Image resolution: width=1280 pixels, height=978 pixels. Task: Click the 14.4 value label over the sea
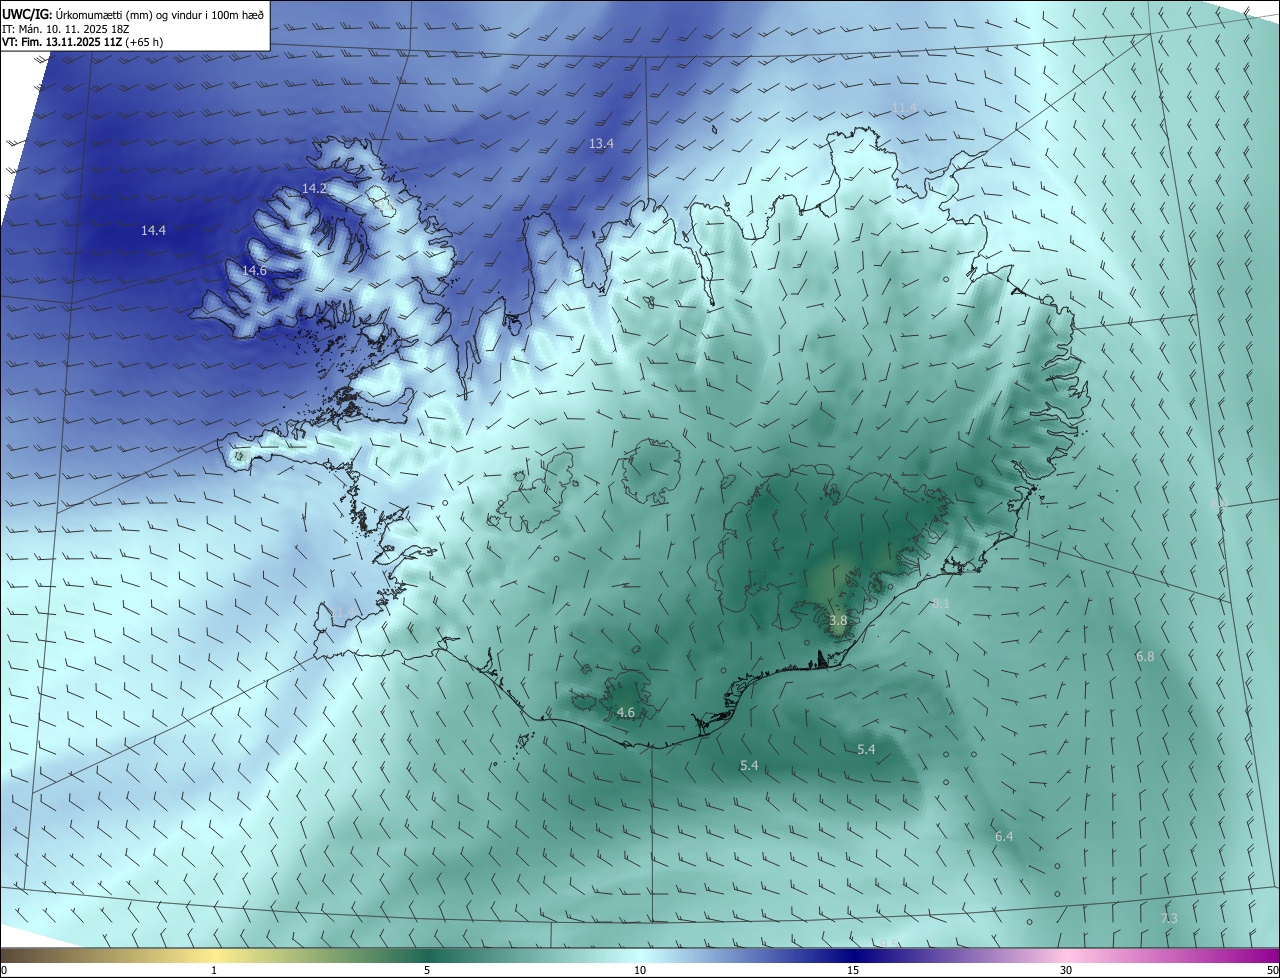click(x=153, y=230)
